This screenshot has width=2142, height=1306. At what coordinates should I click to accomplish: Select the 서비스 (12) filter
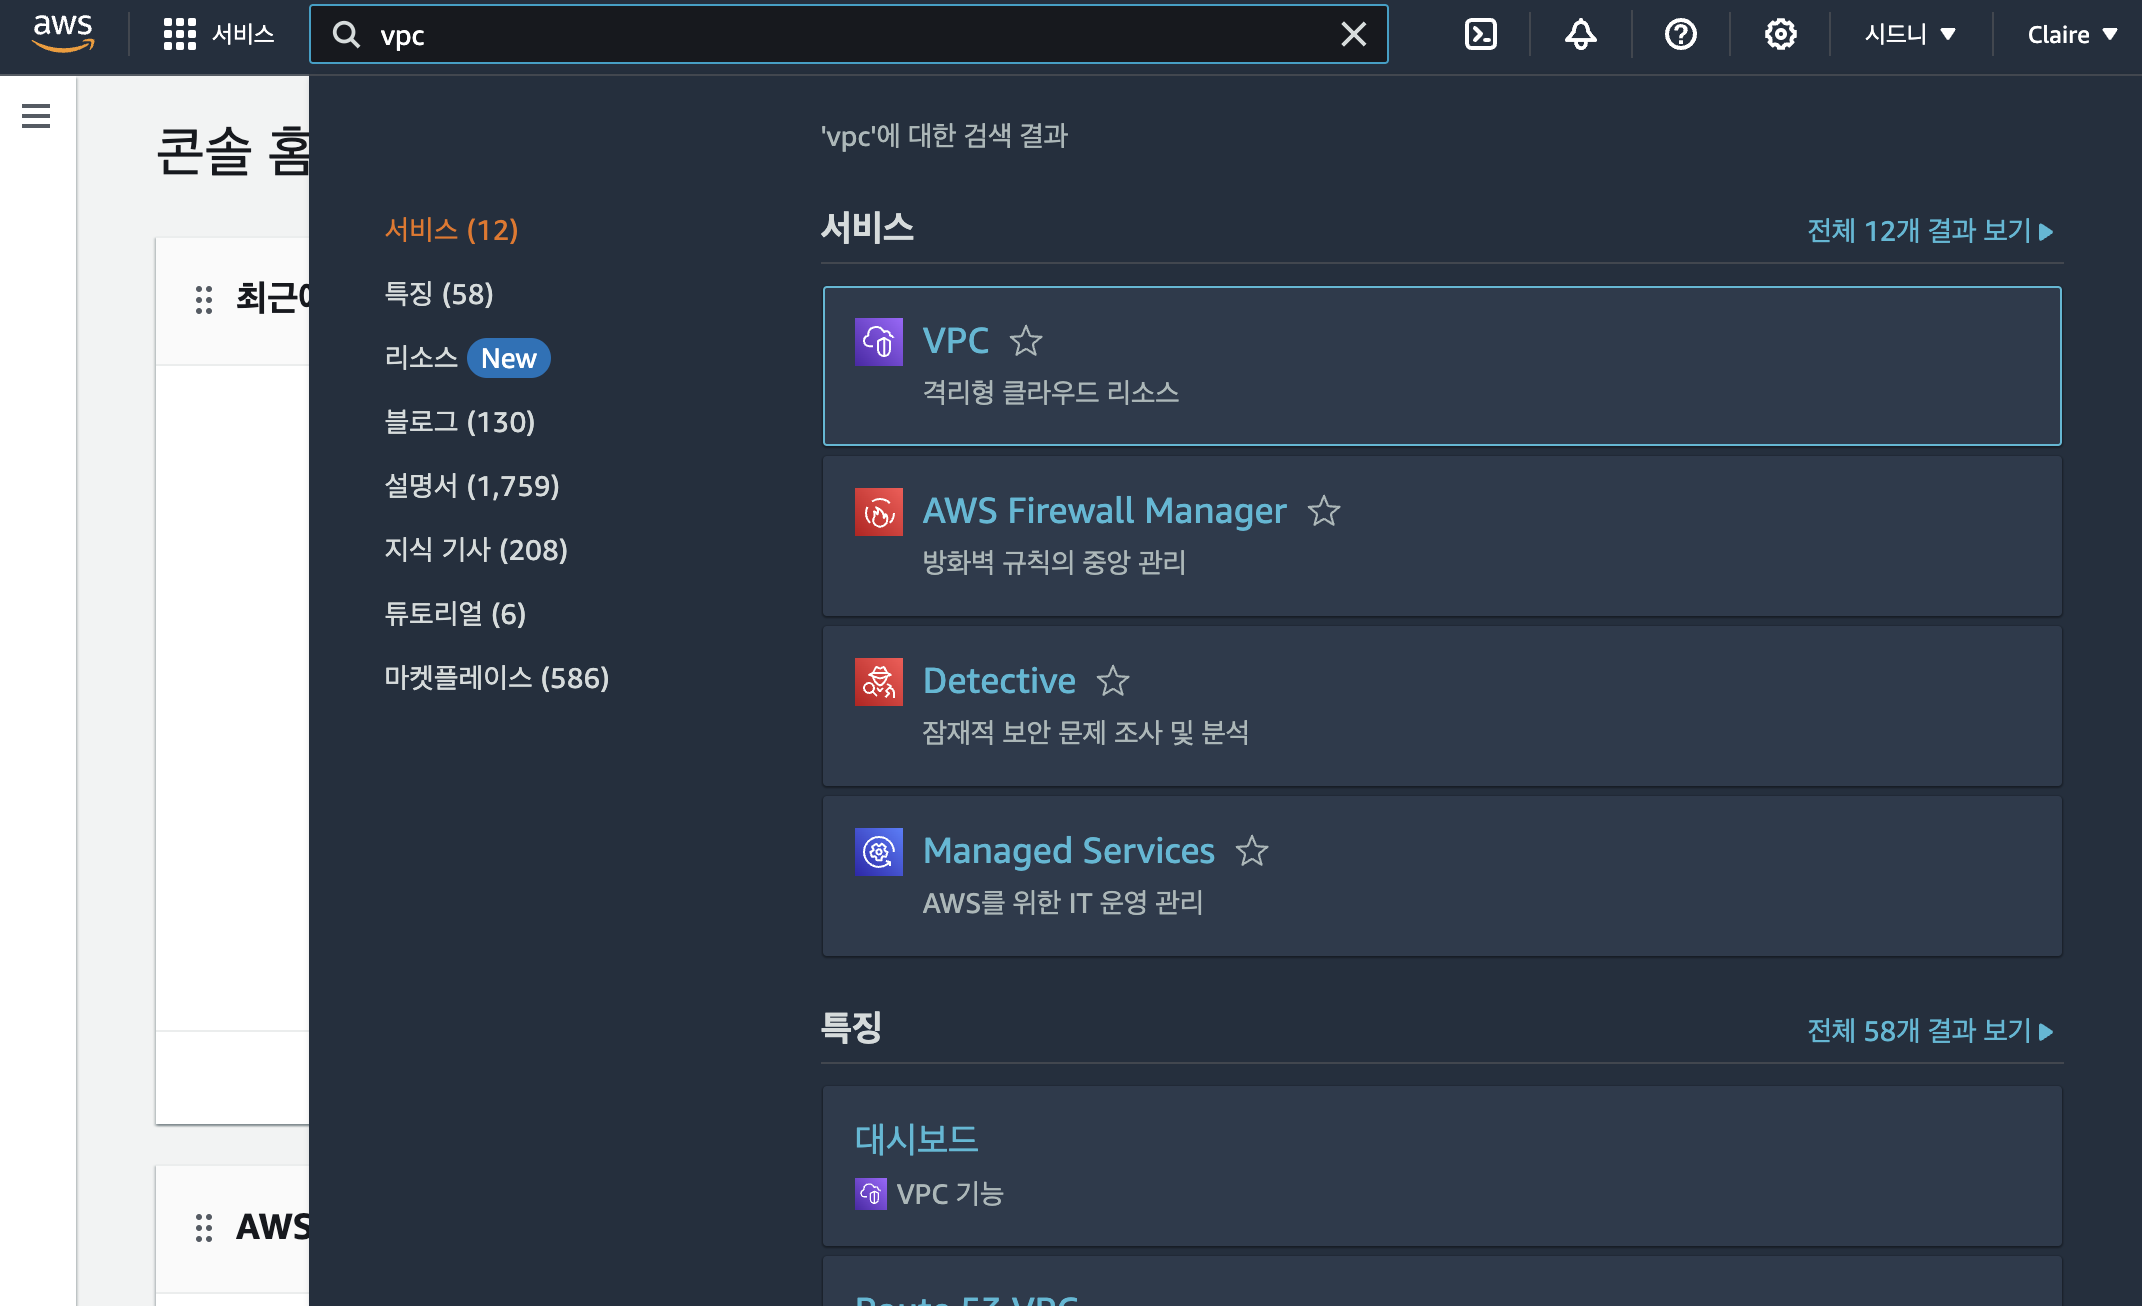452,230
